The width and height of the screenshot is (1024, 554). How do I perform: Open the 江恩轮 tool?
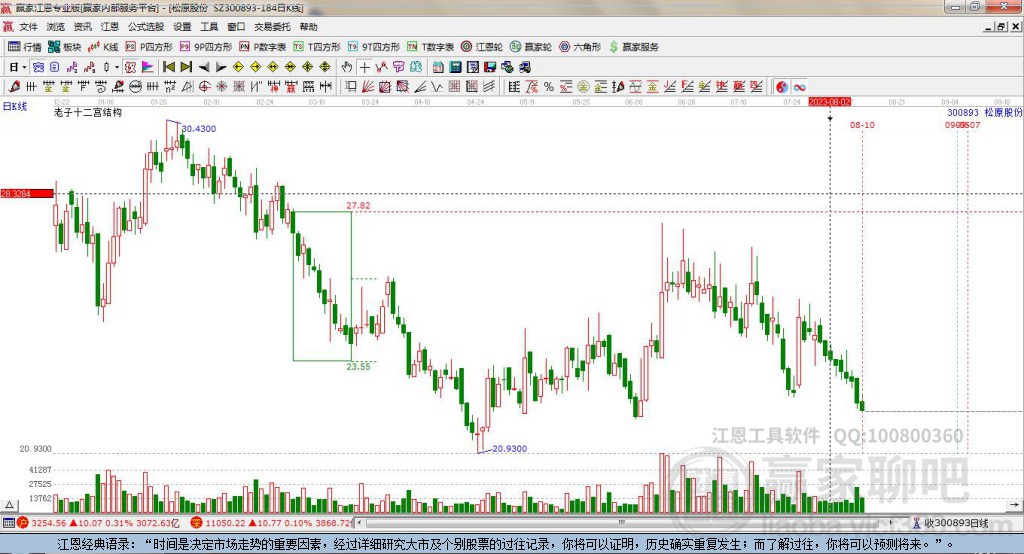482,47
